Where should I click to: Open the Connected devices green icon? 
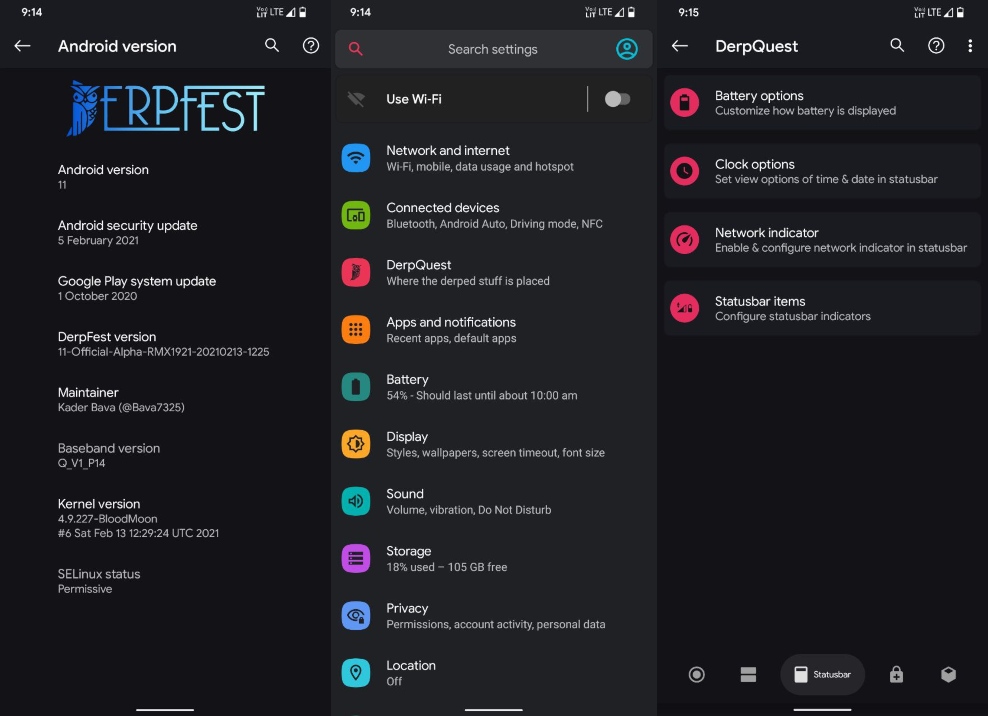(356, 215)
